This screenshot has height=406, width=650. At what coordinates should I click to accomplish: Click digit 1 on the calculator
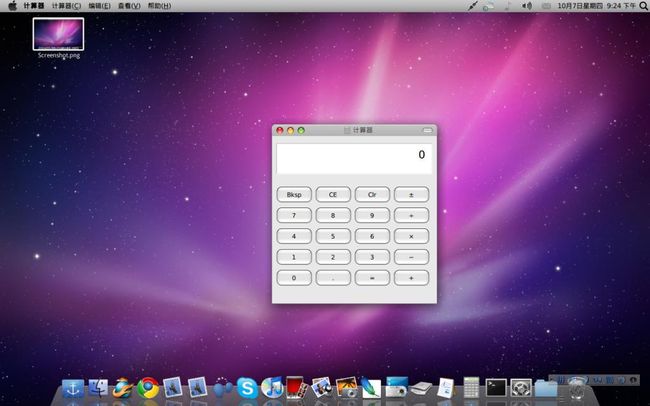294,257
